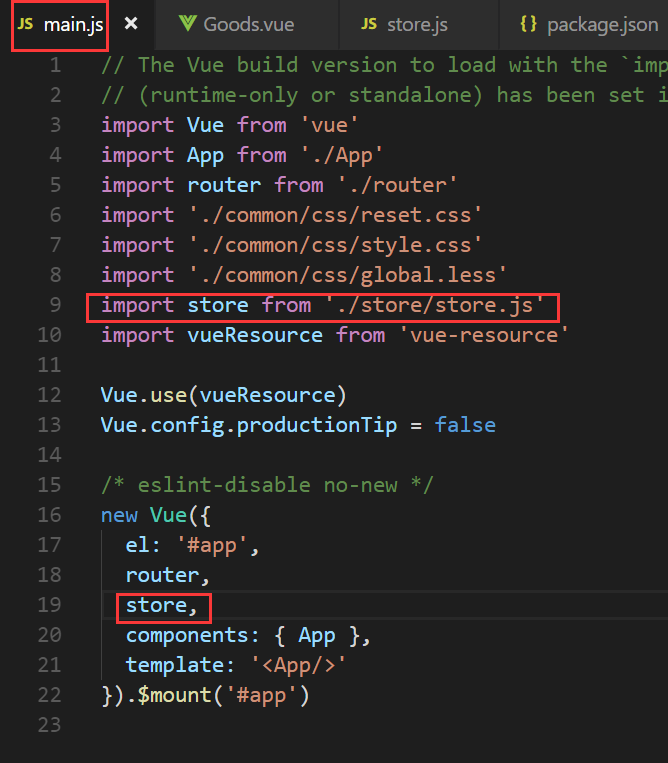Click components property on line 20
This screenshot has height=763, width=668.
tap(187, 636)
